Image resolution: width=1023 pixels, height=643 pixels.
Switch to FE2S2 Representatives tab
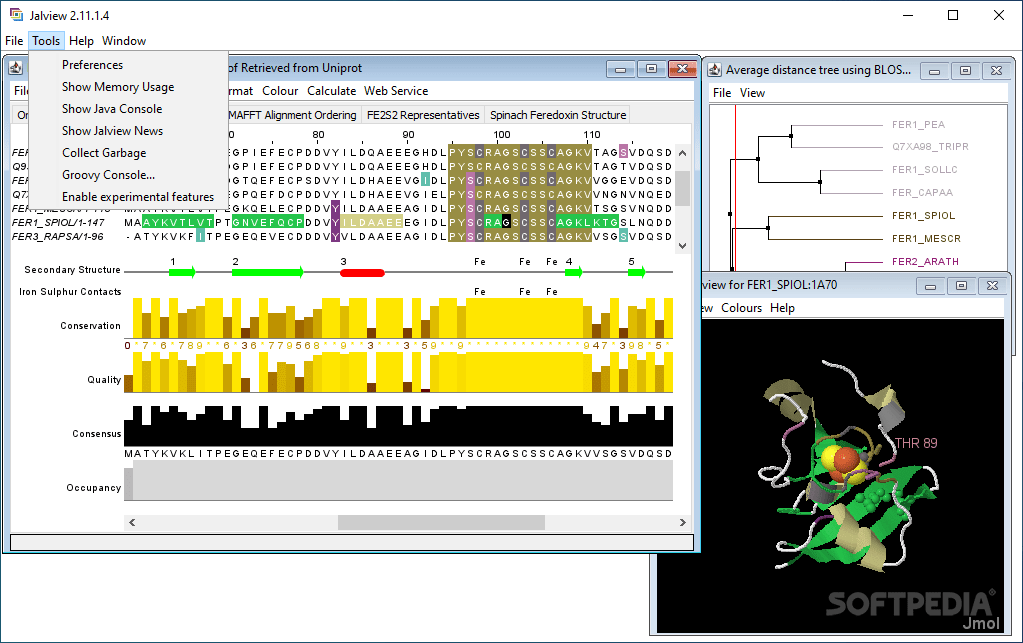point(423,115)
